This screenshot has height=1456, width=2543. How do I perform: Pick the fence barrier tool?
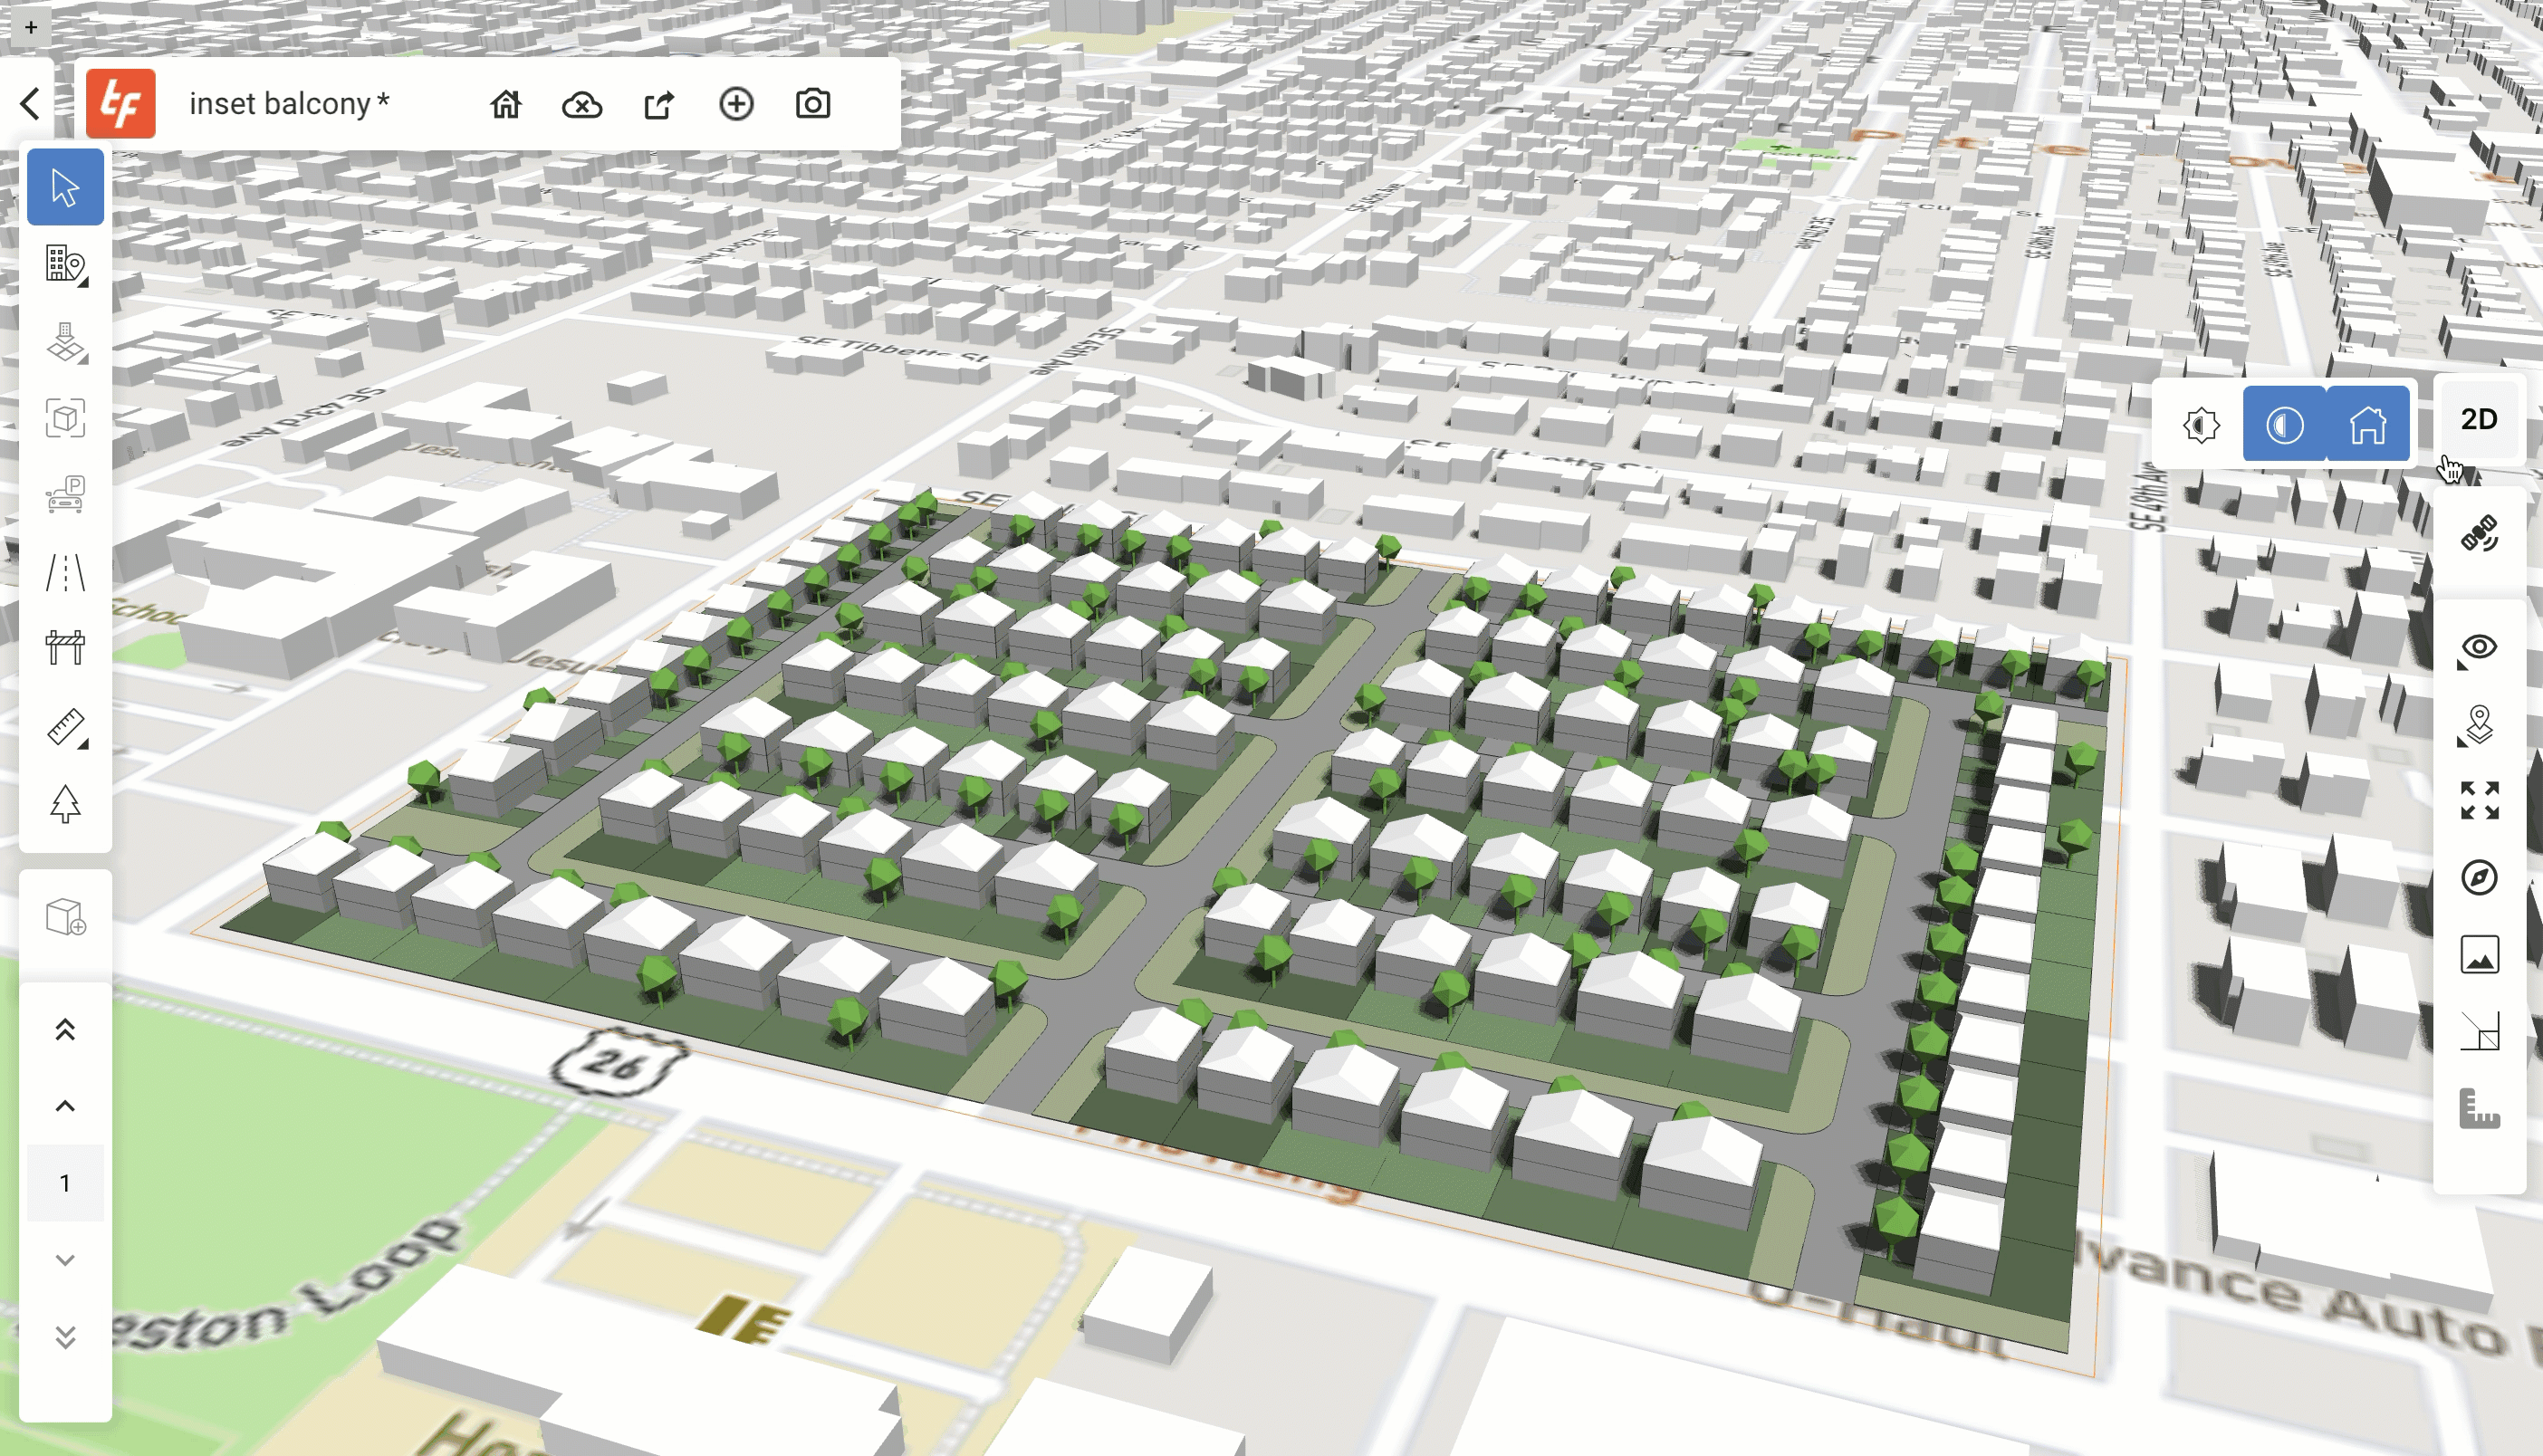pos(65,648)
